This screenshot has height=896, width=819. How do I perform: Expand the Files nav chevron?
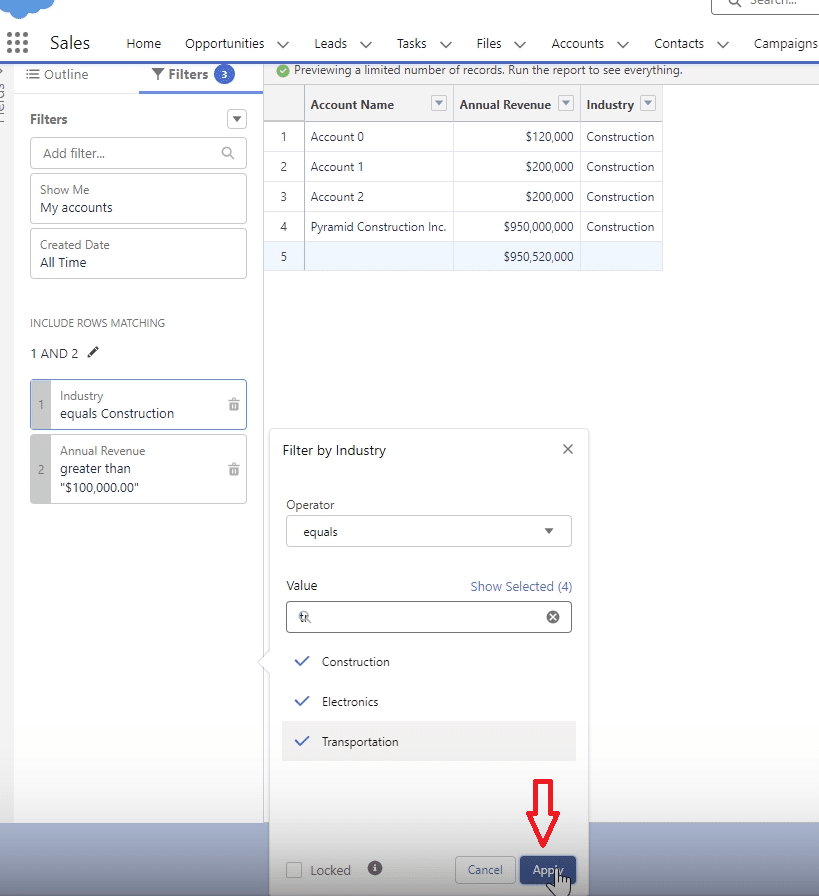pos(520,45)
